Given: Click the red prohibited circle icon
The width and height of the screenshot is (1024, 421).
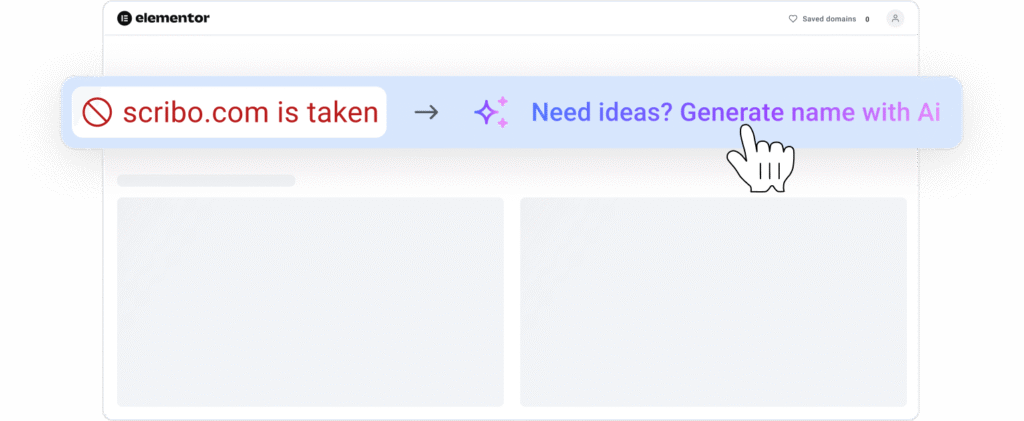Looking at the screenshot, I should coord(97,112).
